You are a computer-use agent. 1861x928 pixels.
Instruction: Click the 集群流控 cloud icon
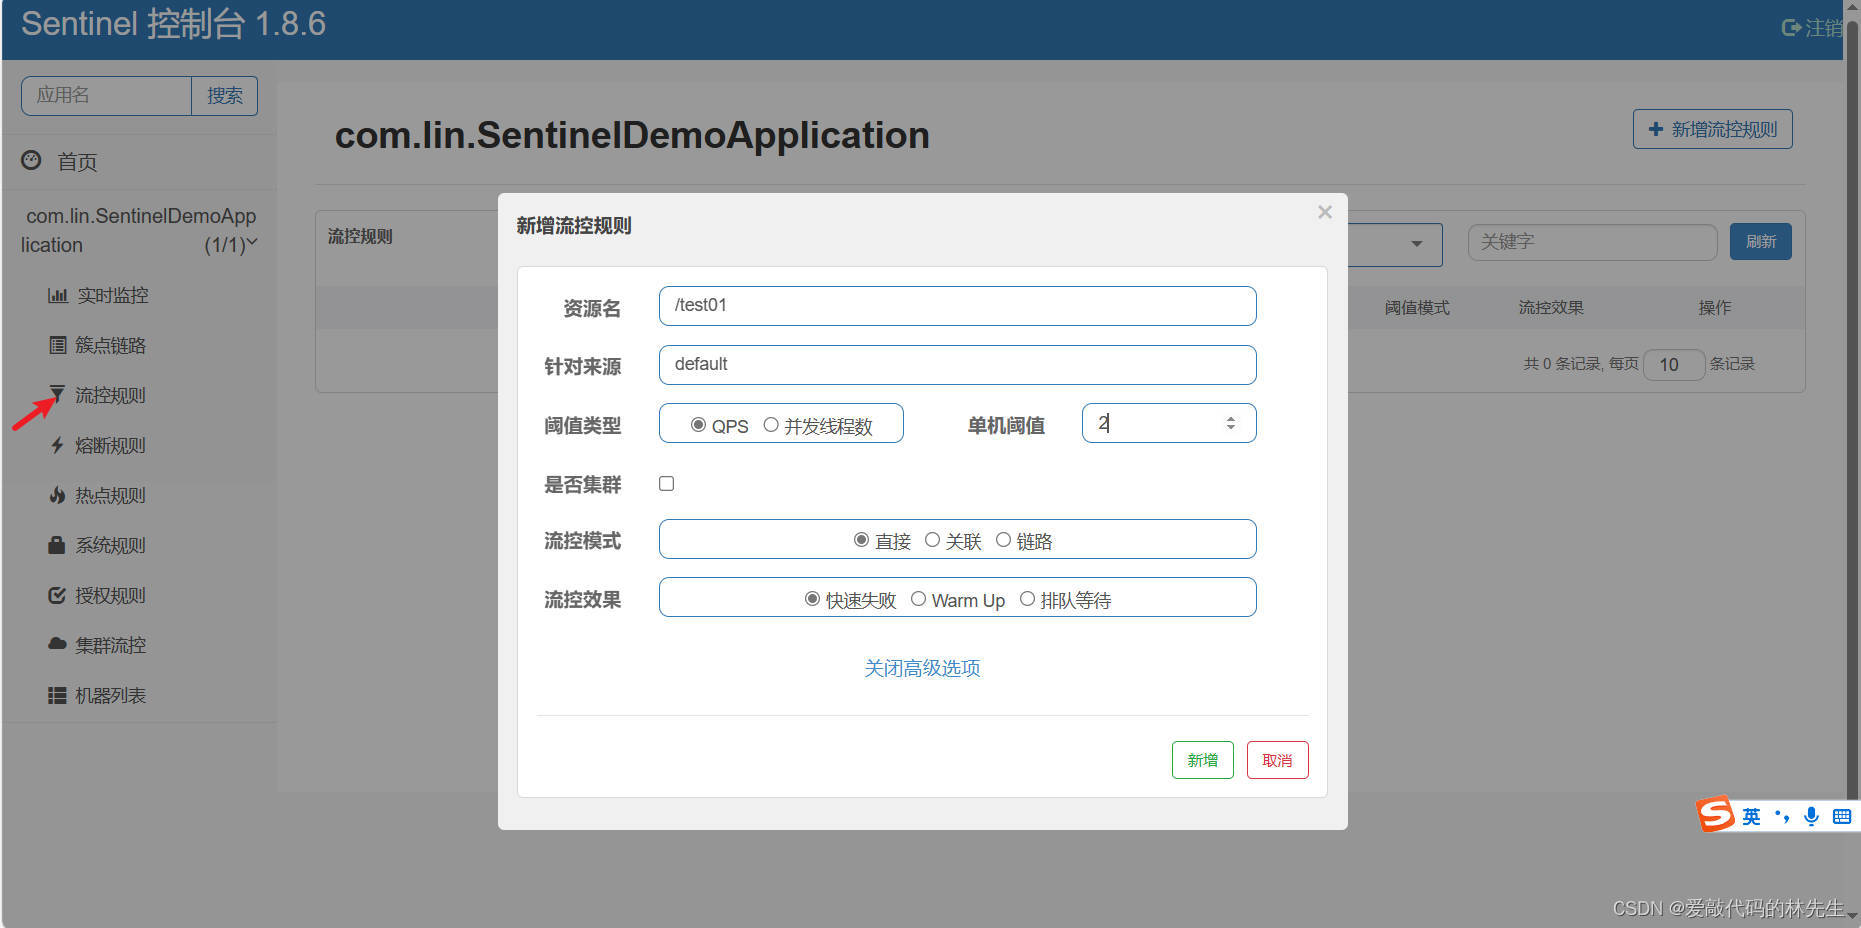pyautogui.click(x=58, y=644)
